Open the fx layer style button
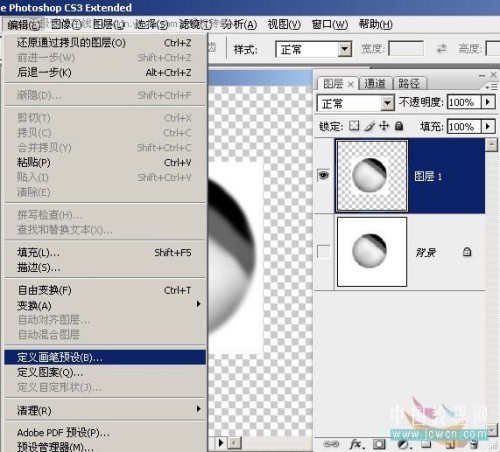The height and width of the screenshot is (452, 500). [356, 444]
